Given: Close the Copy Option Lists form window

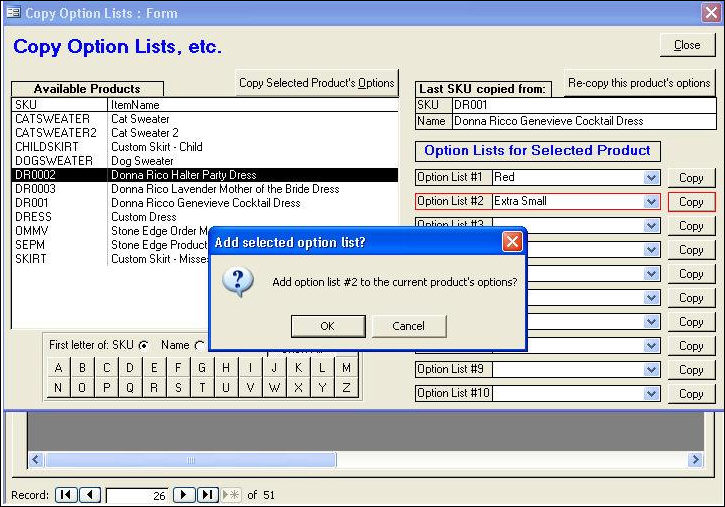Looking at the screenshot, I should 711,12.
